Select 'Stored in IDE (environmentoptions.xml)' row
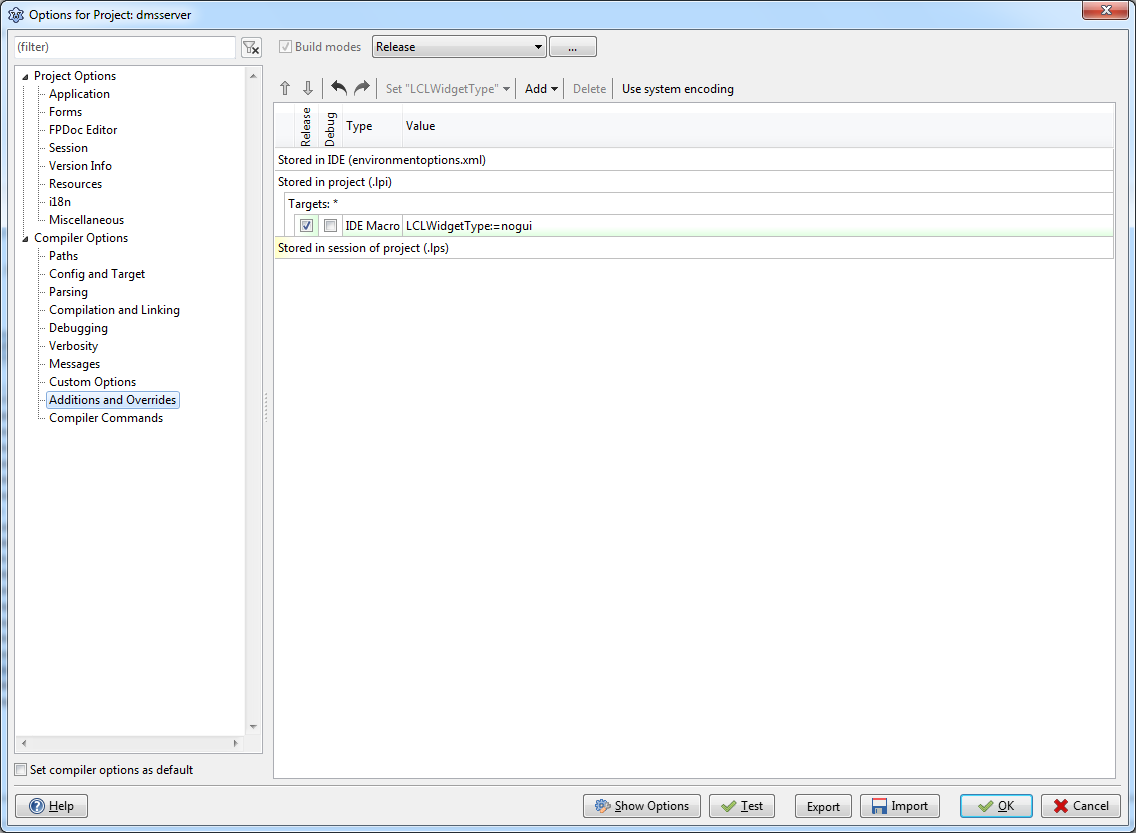 693,159
